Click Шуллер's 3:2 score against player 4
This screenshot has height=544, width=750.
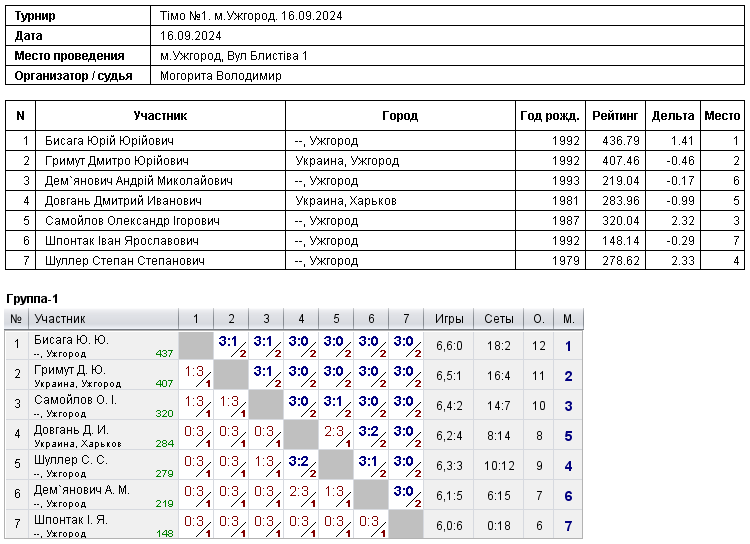coord(298,462)
